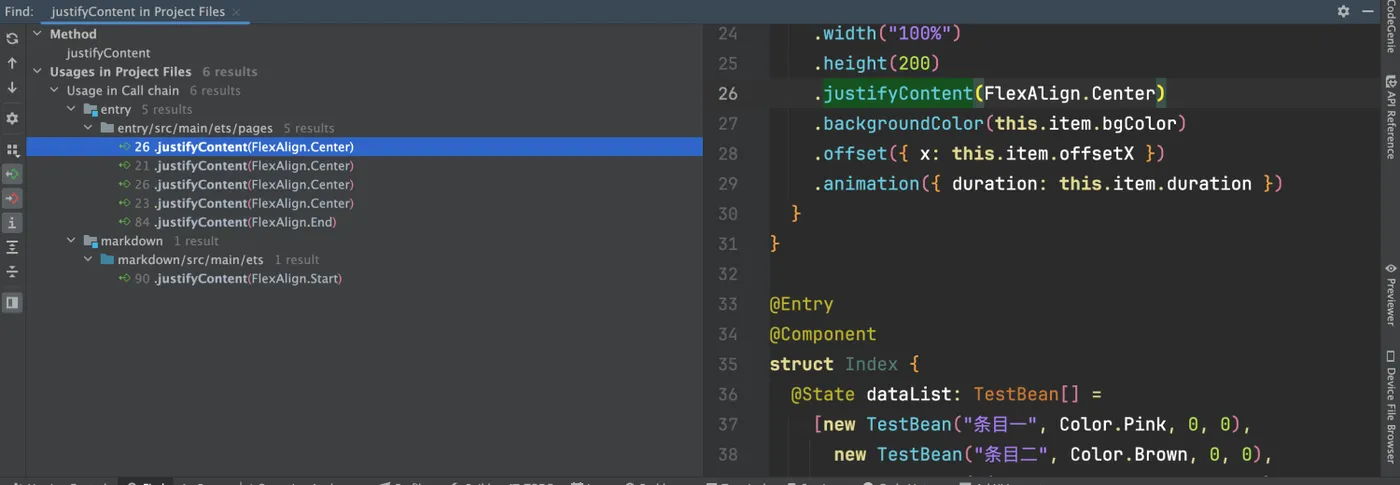The image size is (1400, 485).
Task: Rerun the find usages search
Action: [x=12, y=38]
